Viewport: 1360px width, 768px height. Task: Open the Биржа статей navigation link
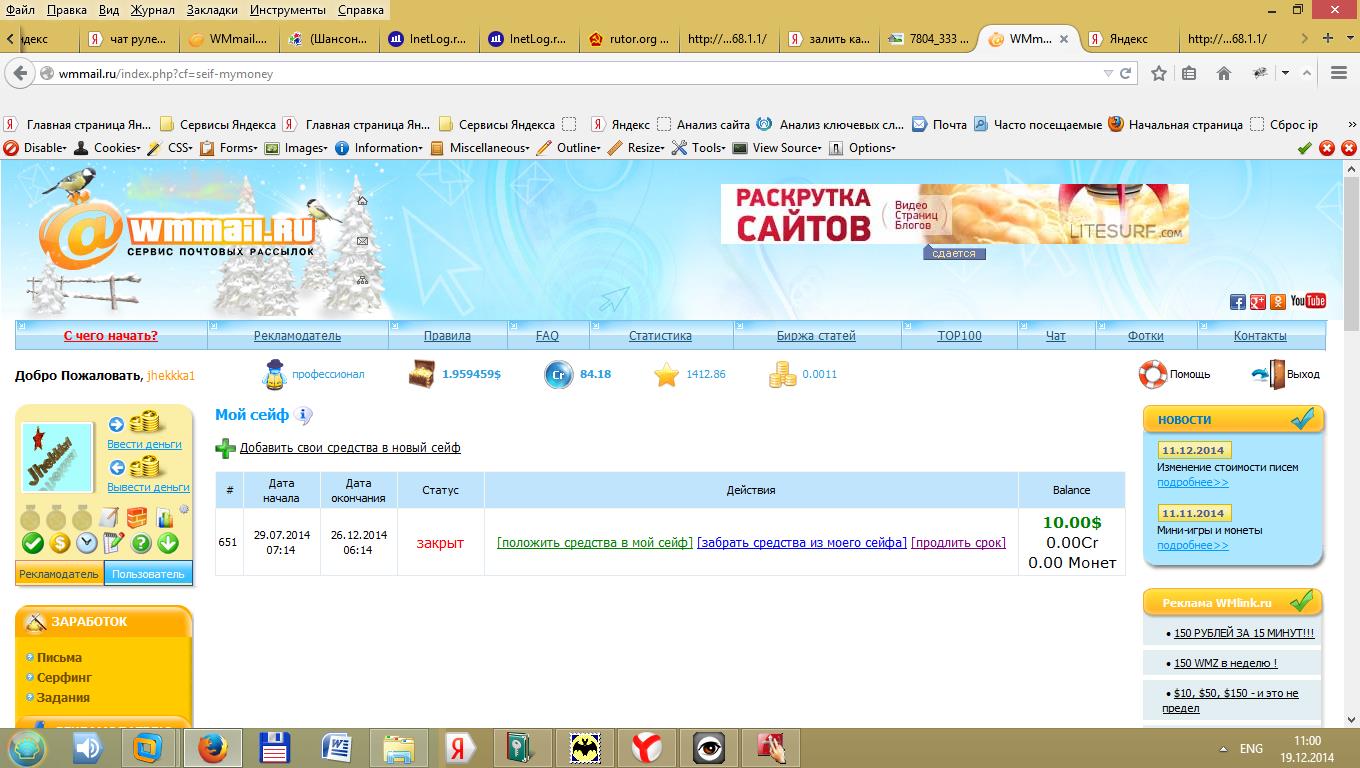click(x=816, y=336)
